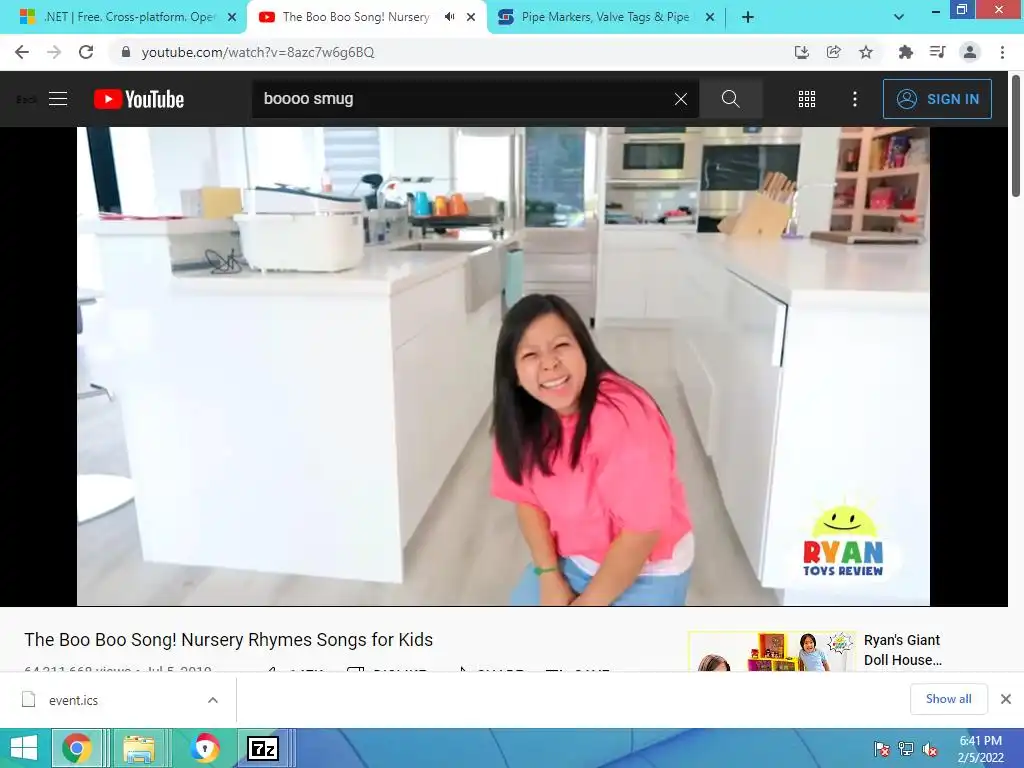The height and width of the screenshot is (768, 1024).
Task: Click the SIGN IN button
Action: point(937,99)
